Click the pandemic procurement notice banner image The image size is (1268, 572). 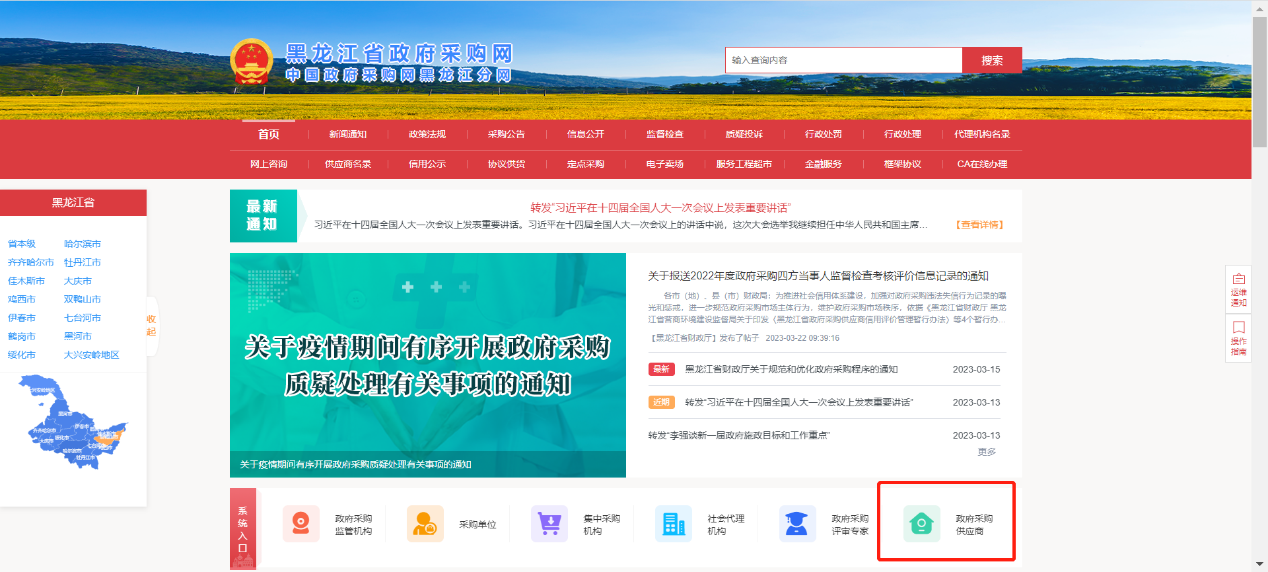pos(428,364)
